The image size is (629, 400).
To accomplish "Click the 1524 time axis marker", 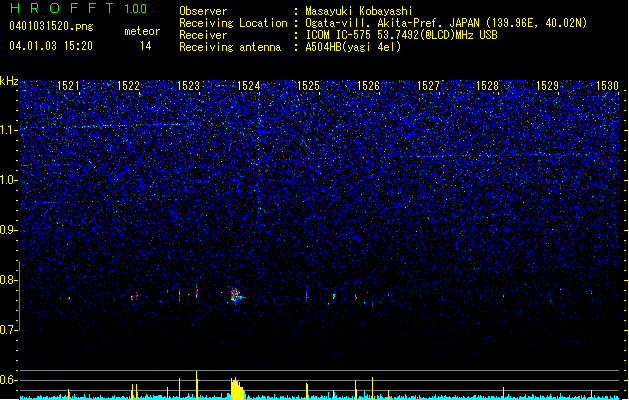I will coord(248,86).
